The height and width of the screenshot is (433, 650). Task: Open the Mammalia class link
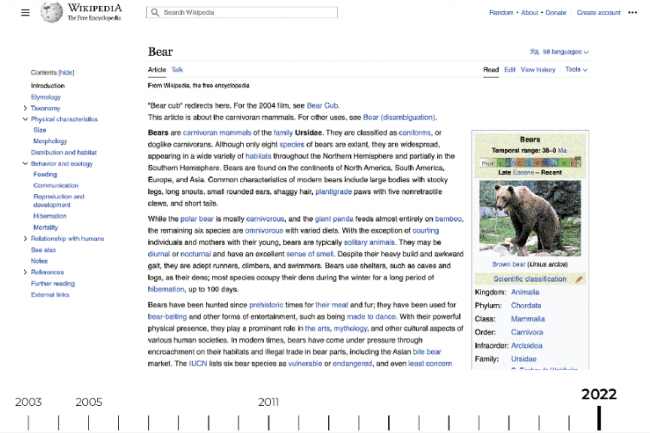pos(528,319)
